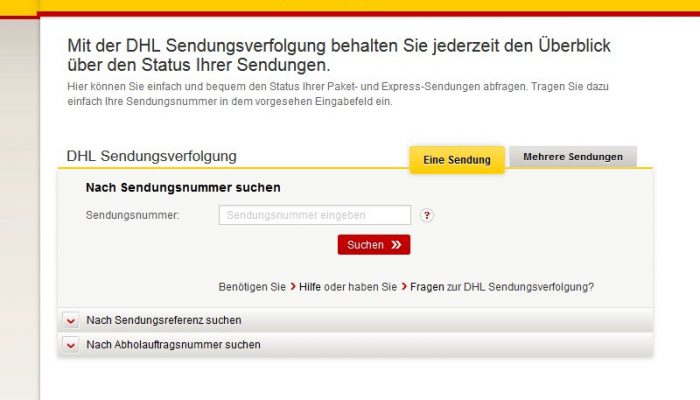The width and height of the screenshot is (700, 400).
Task: Click the Sendungsnummer: field label
Action: 132,215
